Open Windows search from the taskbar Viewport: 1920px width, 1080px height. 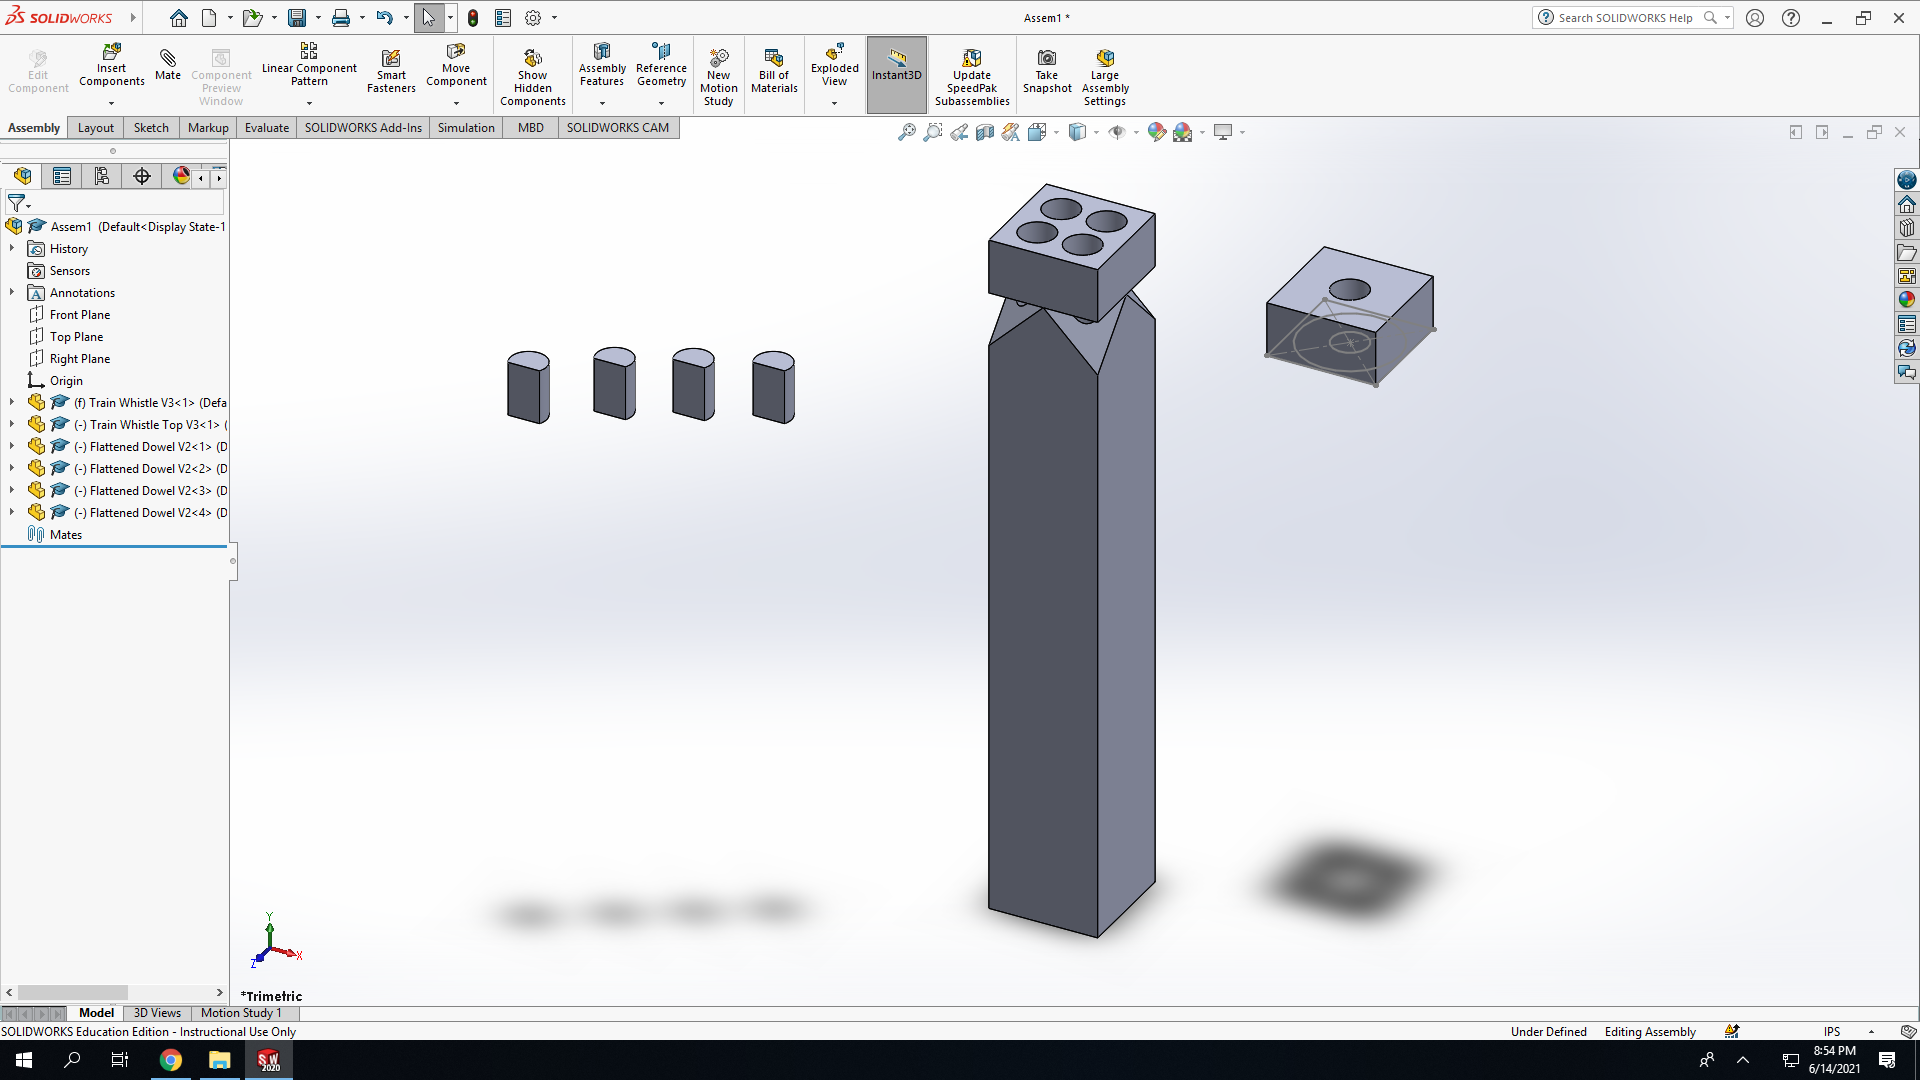pyautogui.click(x=72, y=1060)
